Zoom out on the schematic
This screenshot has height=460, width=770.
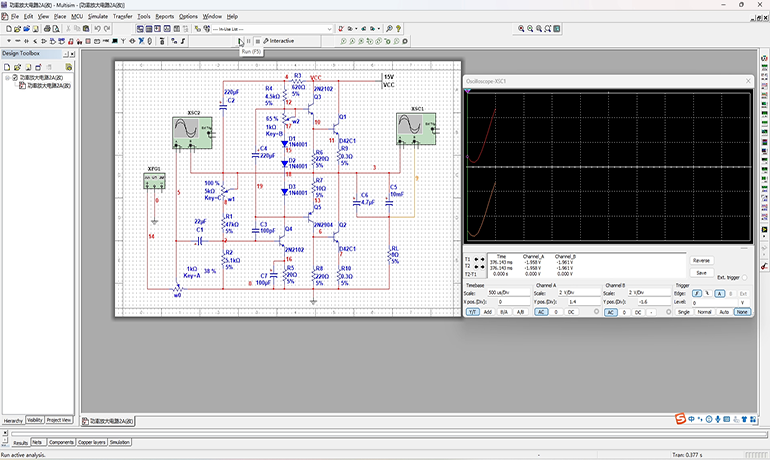pos(530,29)
